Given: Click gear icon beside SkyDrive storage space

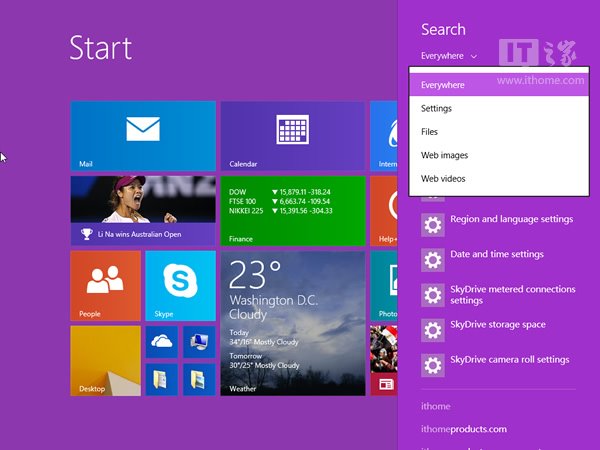Looking at the screenshot, I should coord(433,330).
